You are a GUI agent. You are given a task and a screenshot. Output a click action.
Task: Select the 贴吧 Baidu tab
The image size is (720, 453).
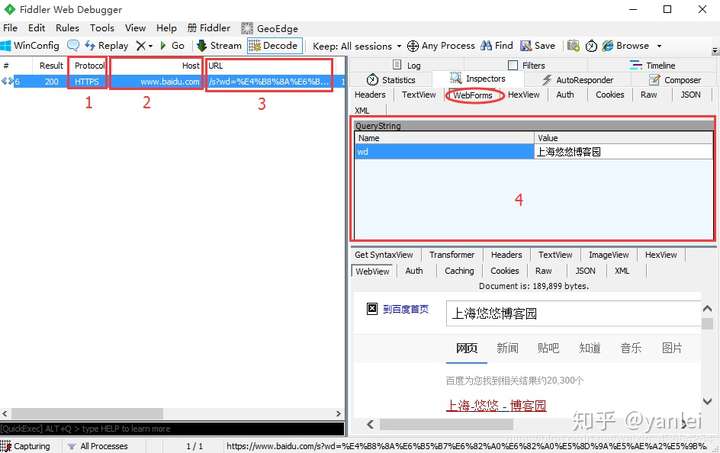[548, 348]
